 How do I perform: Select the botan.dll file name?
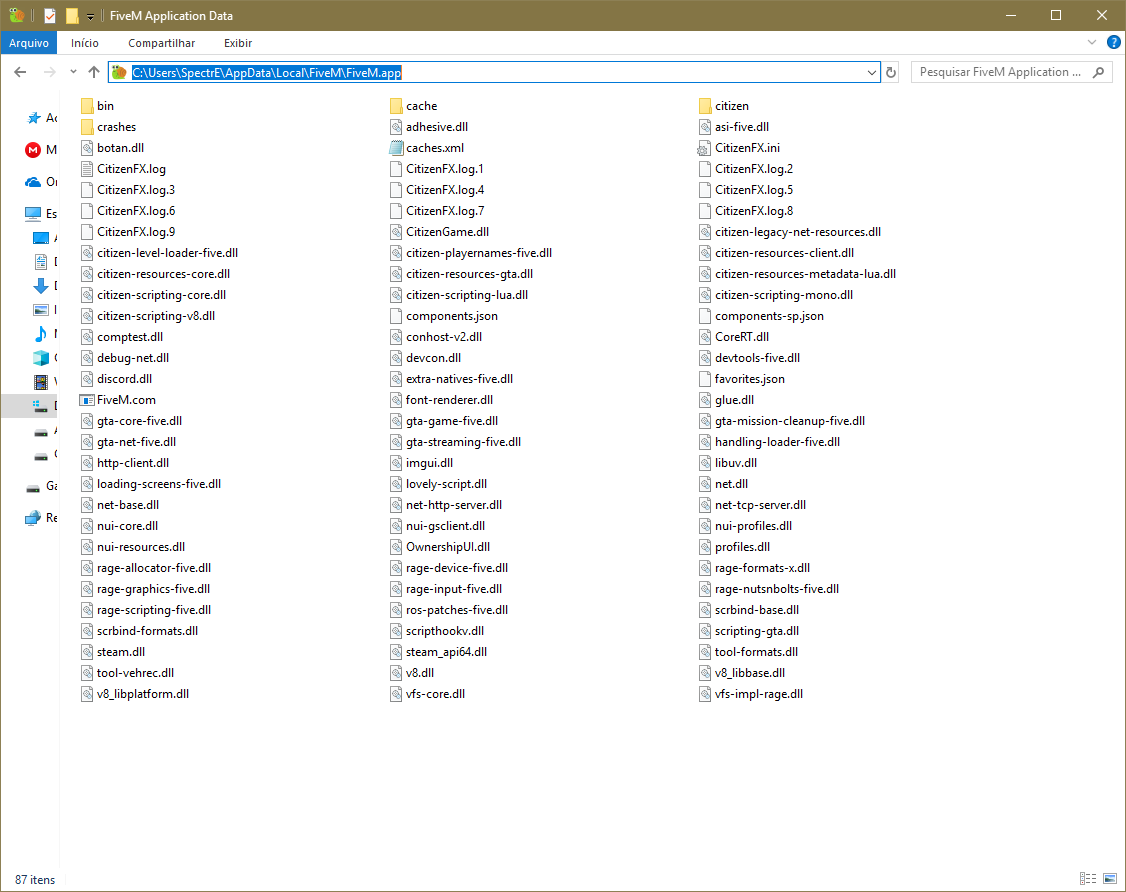(x=121, y=148)
